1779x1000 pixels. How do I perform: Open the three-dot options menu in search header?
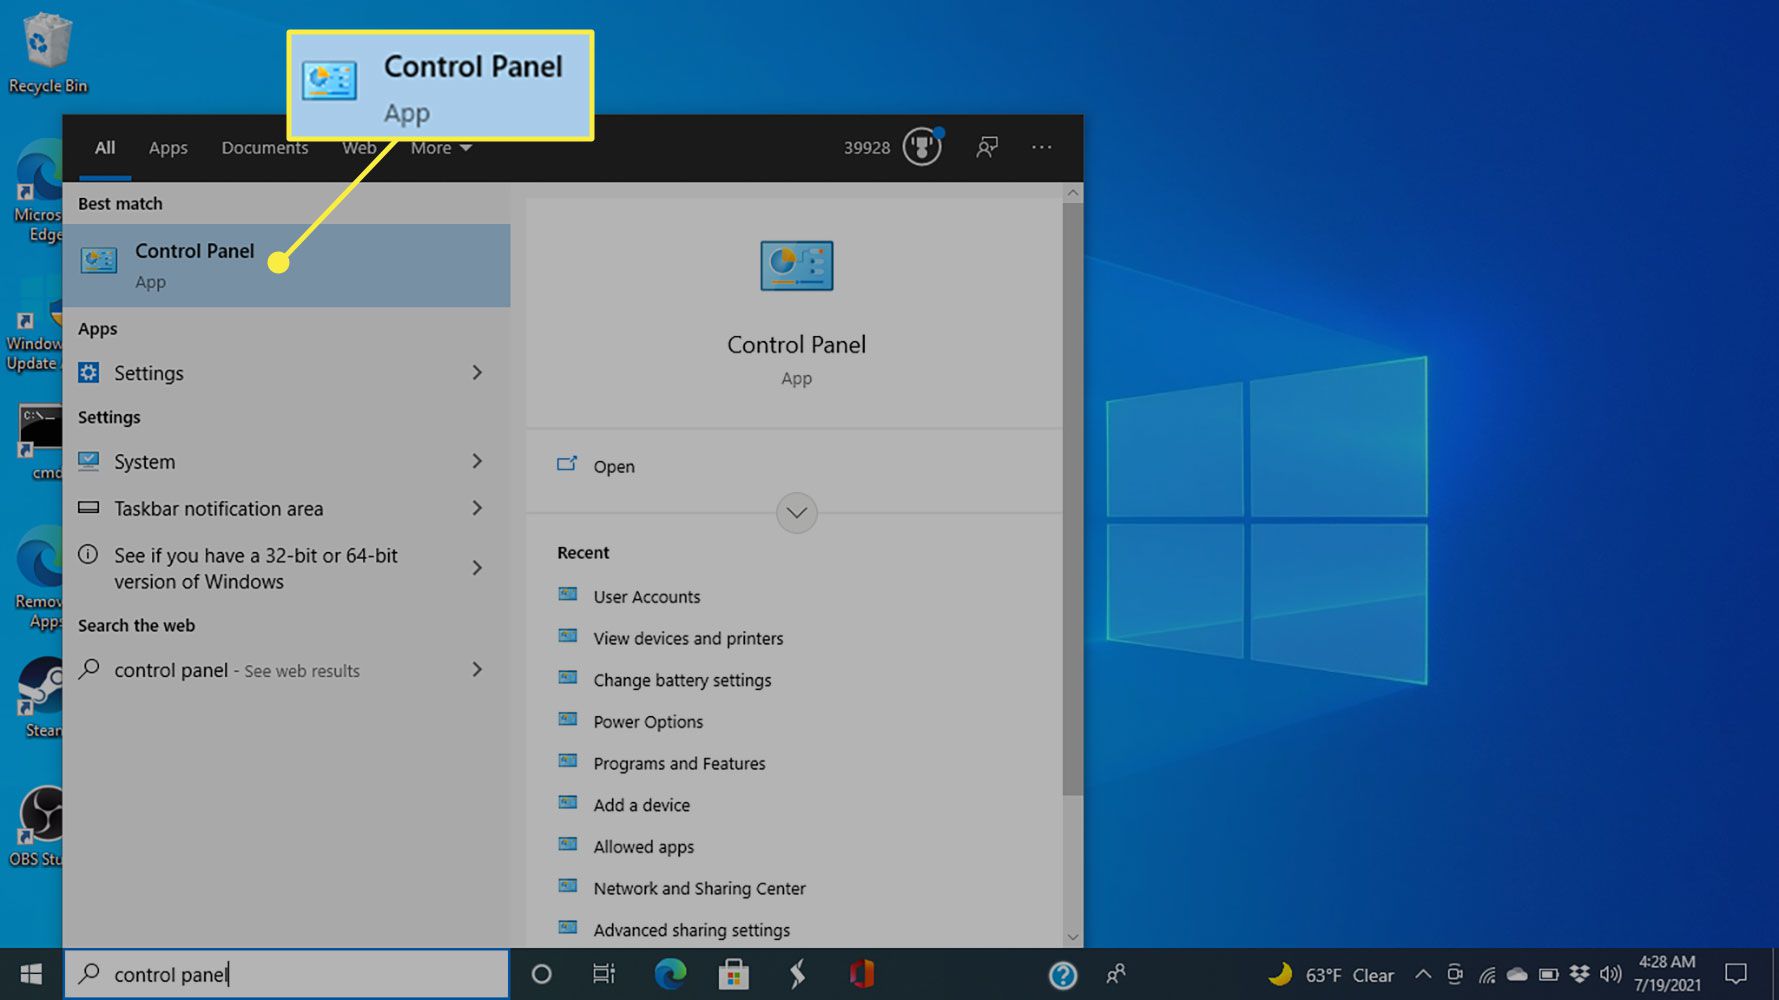click(x=1042, y=147)
